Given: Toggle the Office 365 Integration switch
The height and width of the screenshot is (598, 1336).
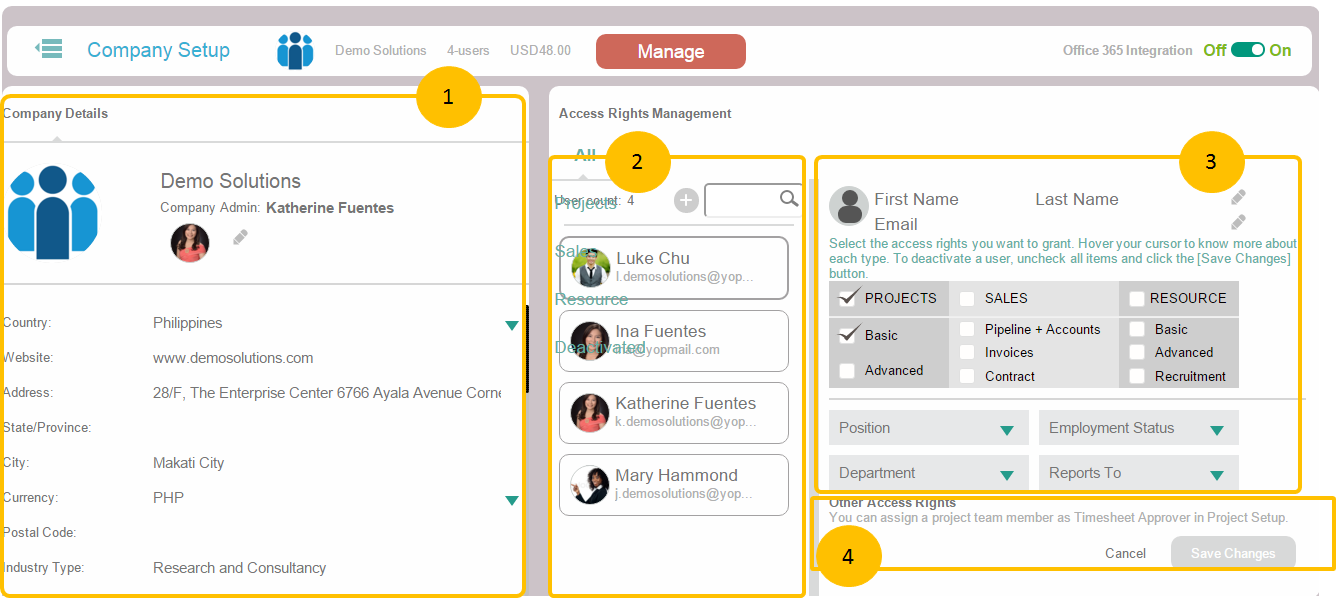Looking at the screenshot, I should tap(1248, 50).
